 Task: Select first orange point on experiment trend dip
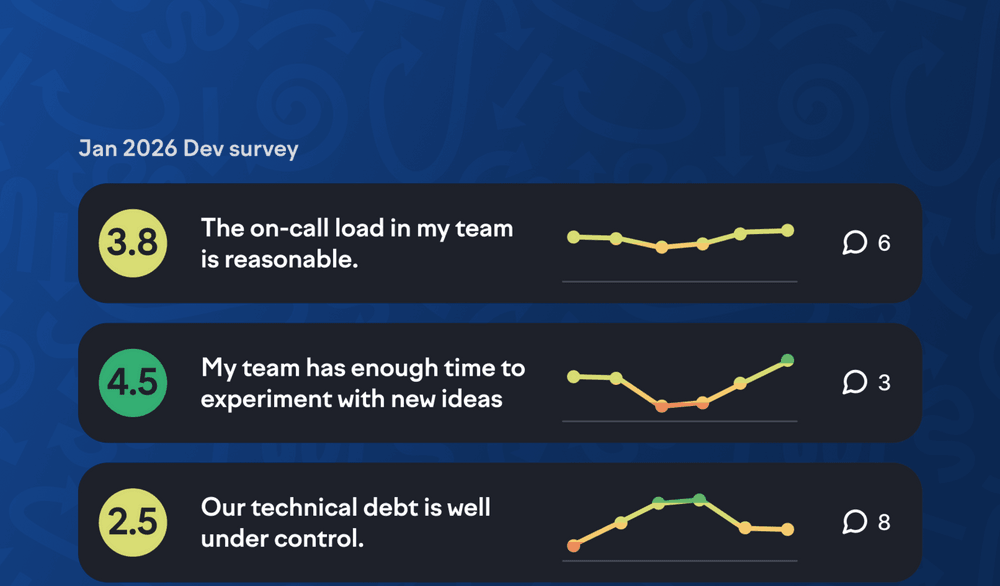click(661, 406)
